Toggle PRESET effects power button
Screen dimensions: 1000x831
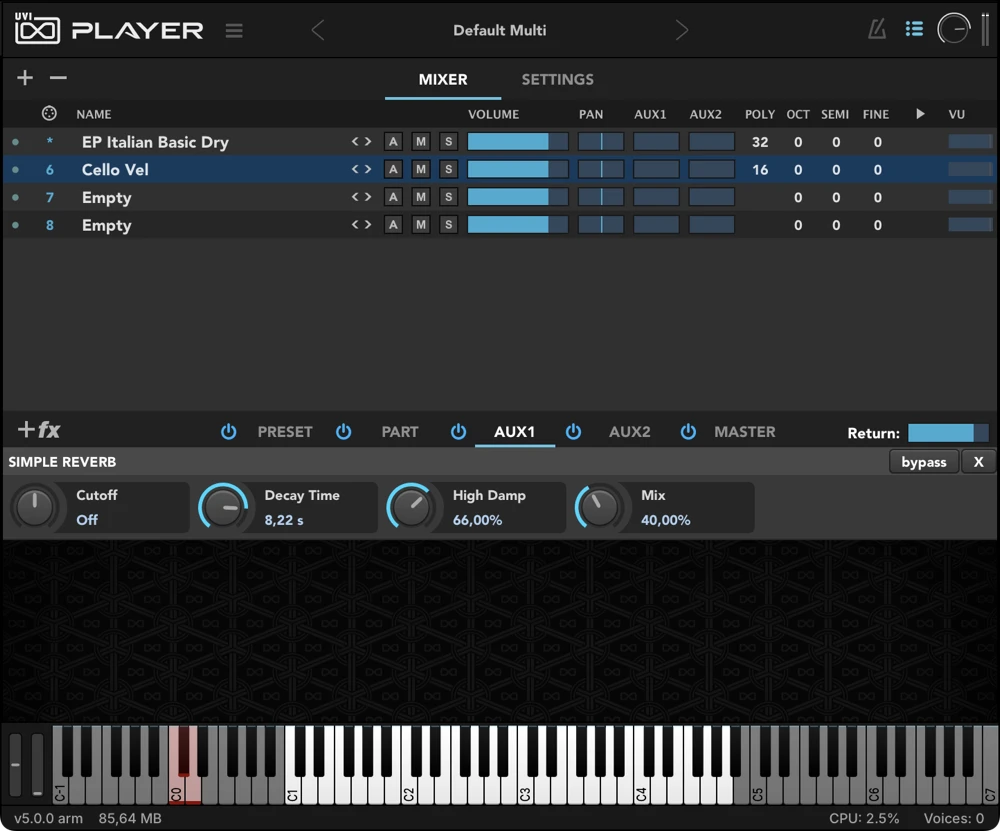pos(228,432)
